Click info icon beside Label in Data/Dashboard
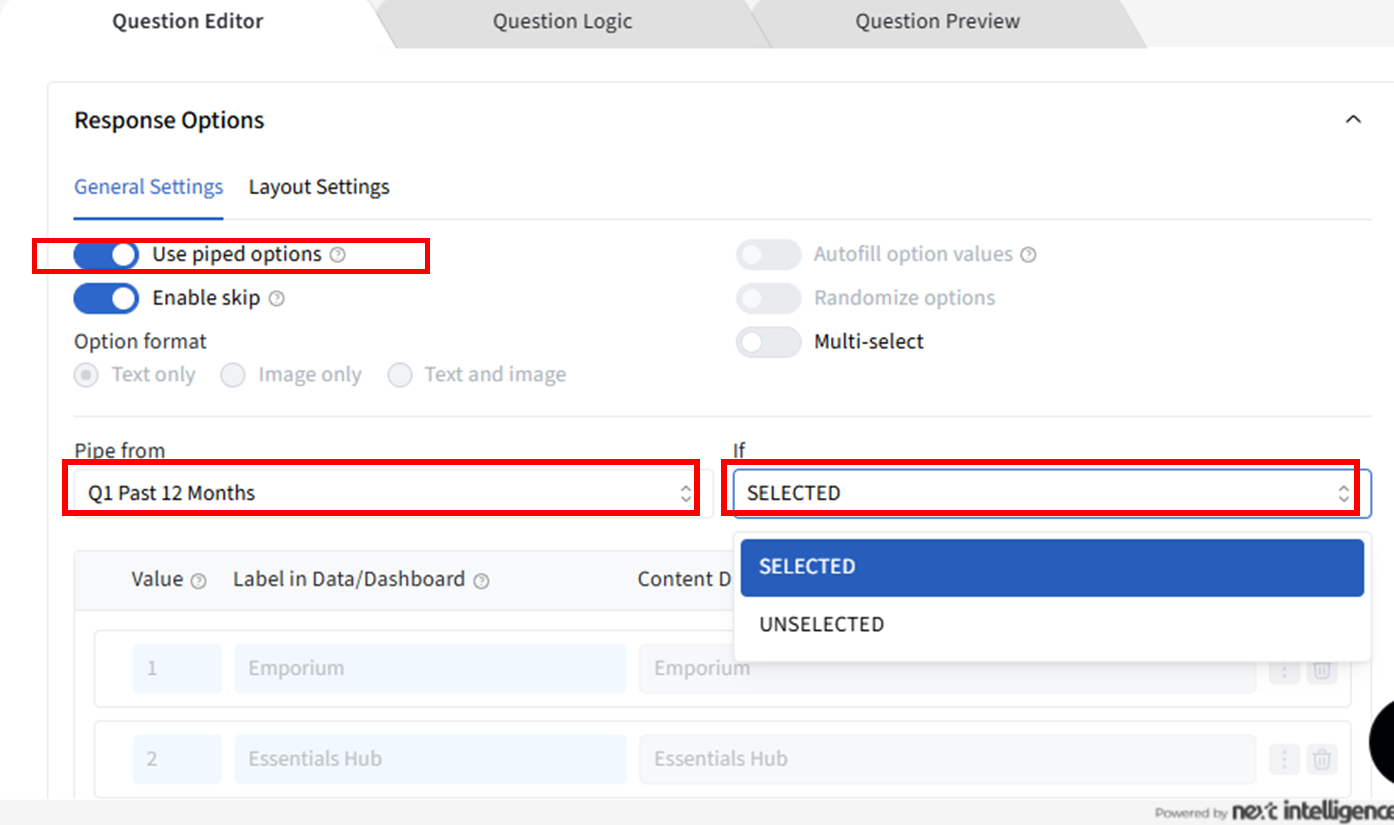Image resolution: width=1394 pixels, height=825 pixels. (481, 581)
